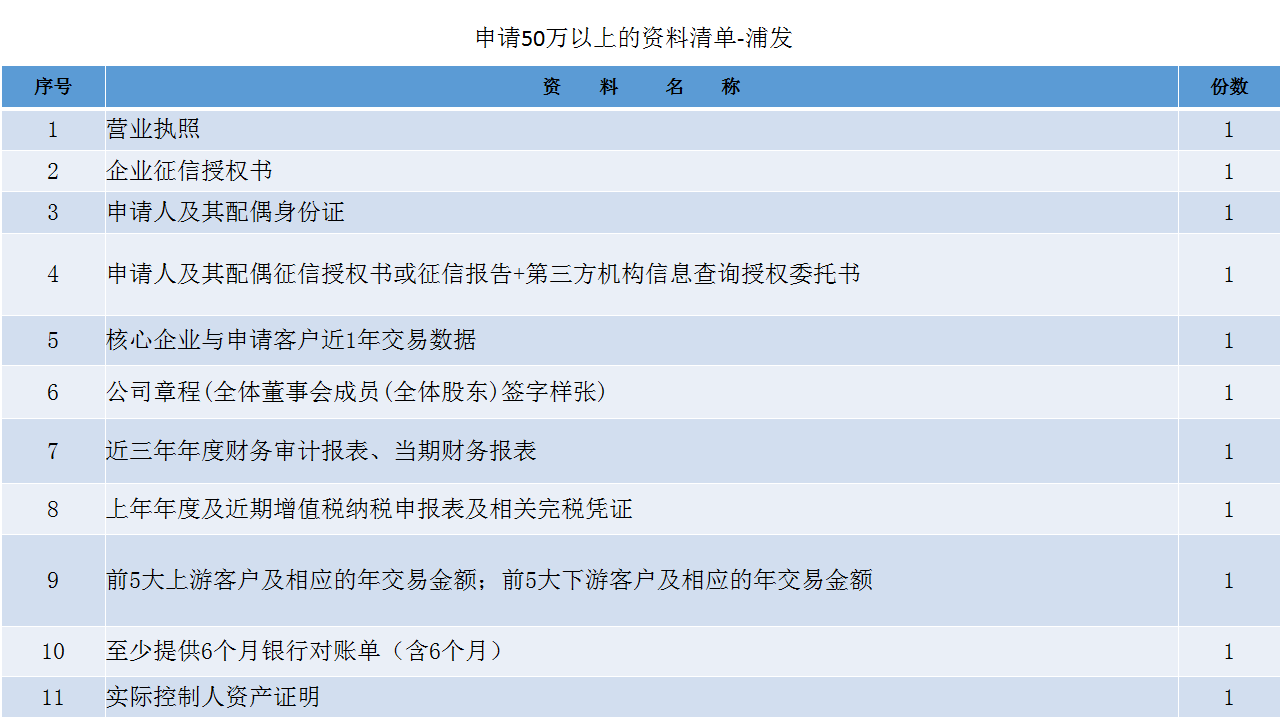Select the 份数 value for 实际控制人资产证明

1229,698
